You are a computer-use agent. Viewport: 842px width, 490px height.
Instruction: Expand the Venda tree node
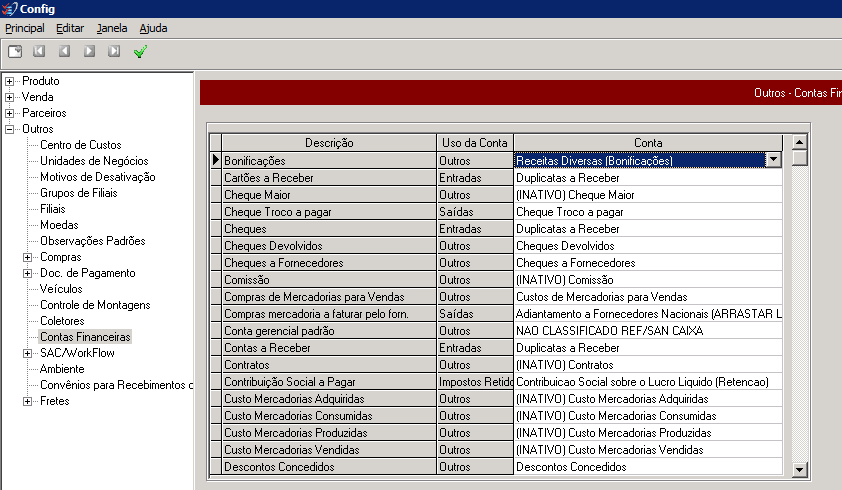(9, 97)
